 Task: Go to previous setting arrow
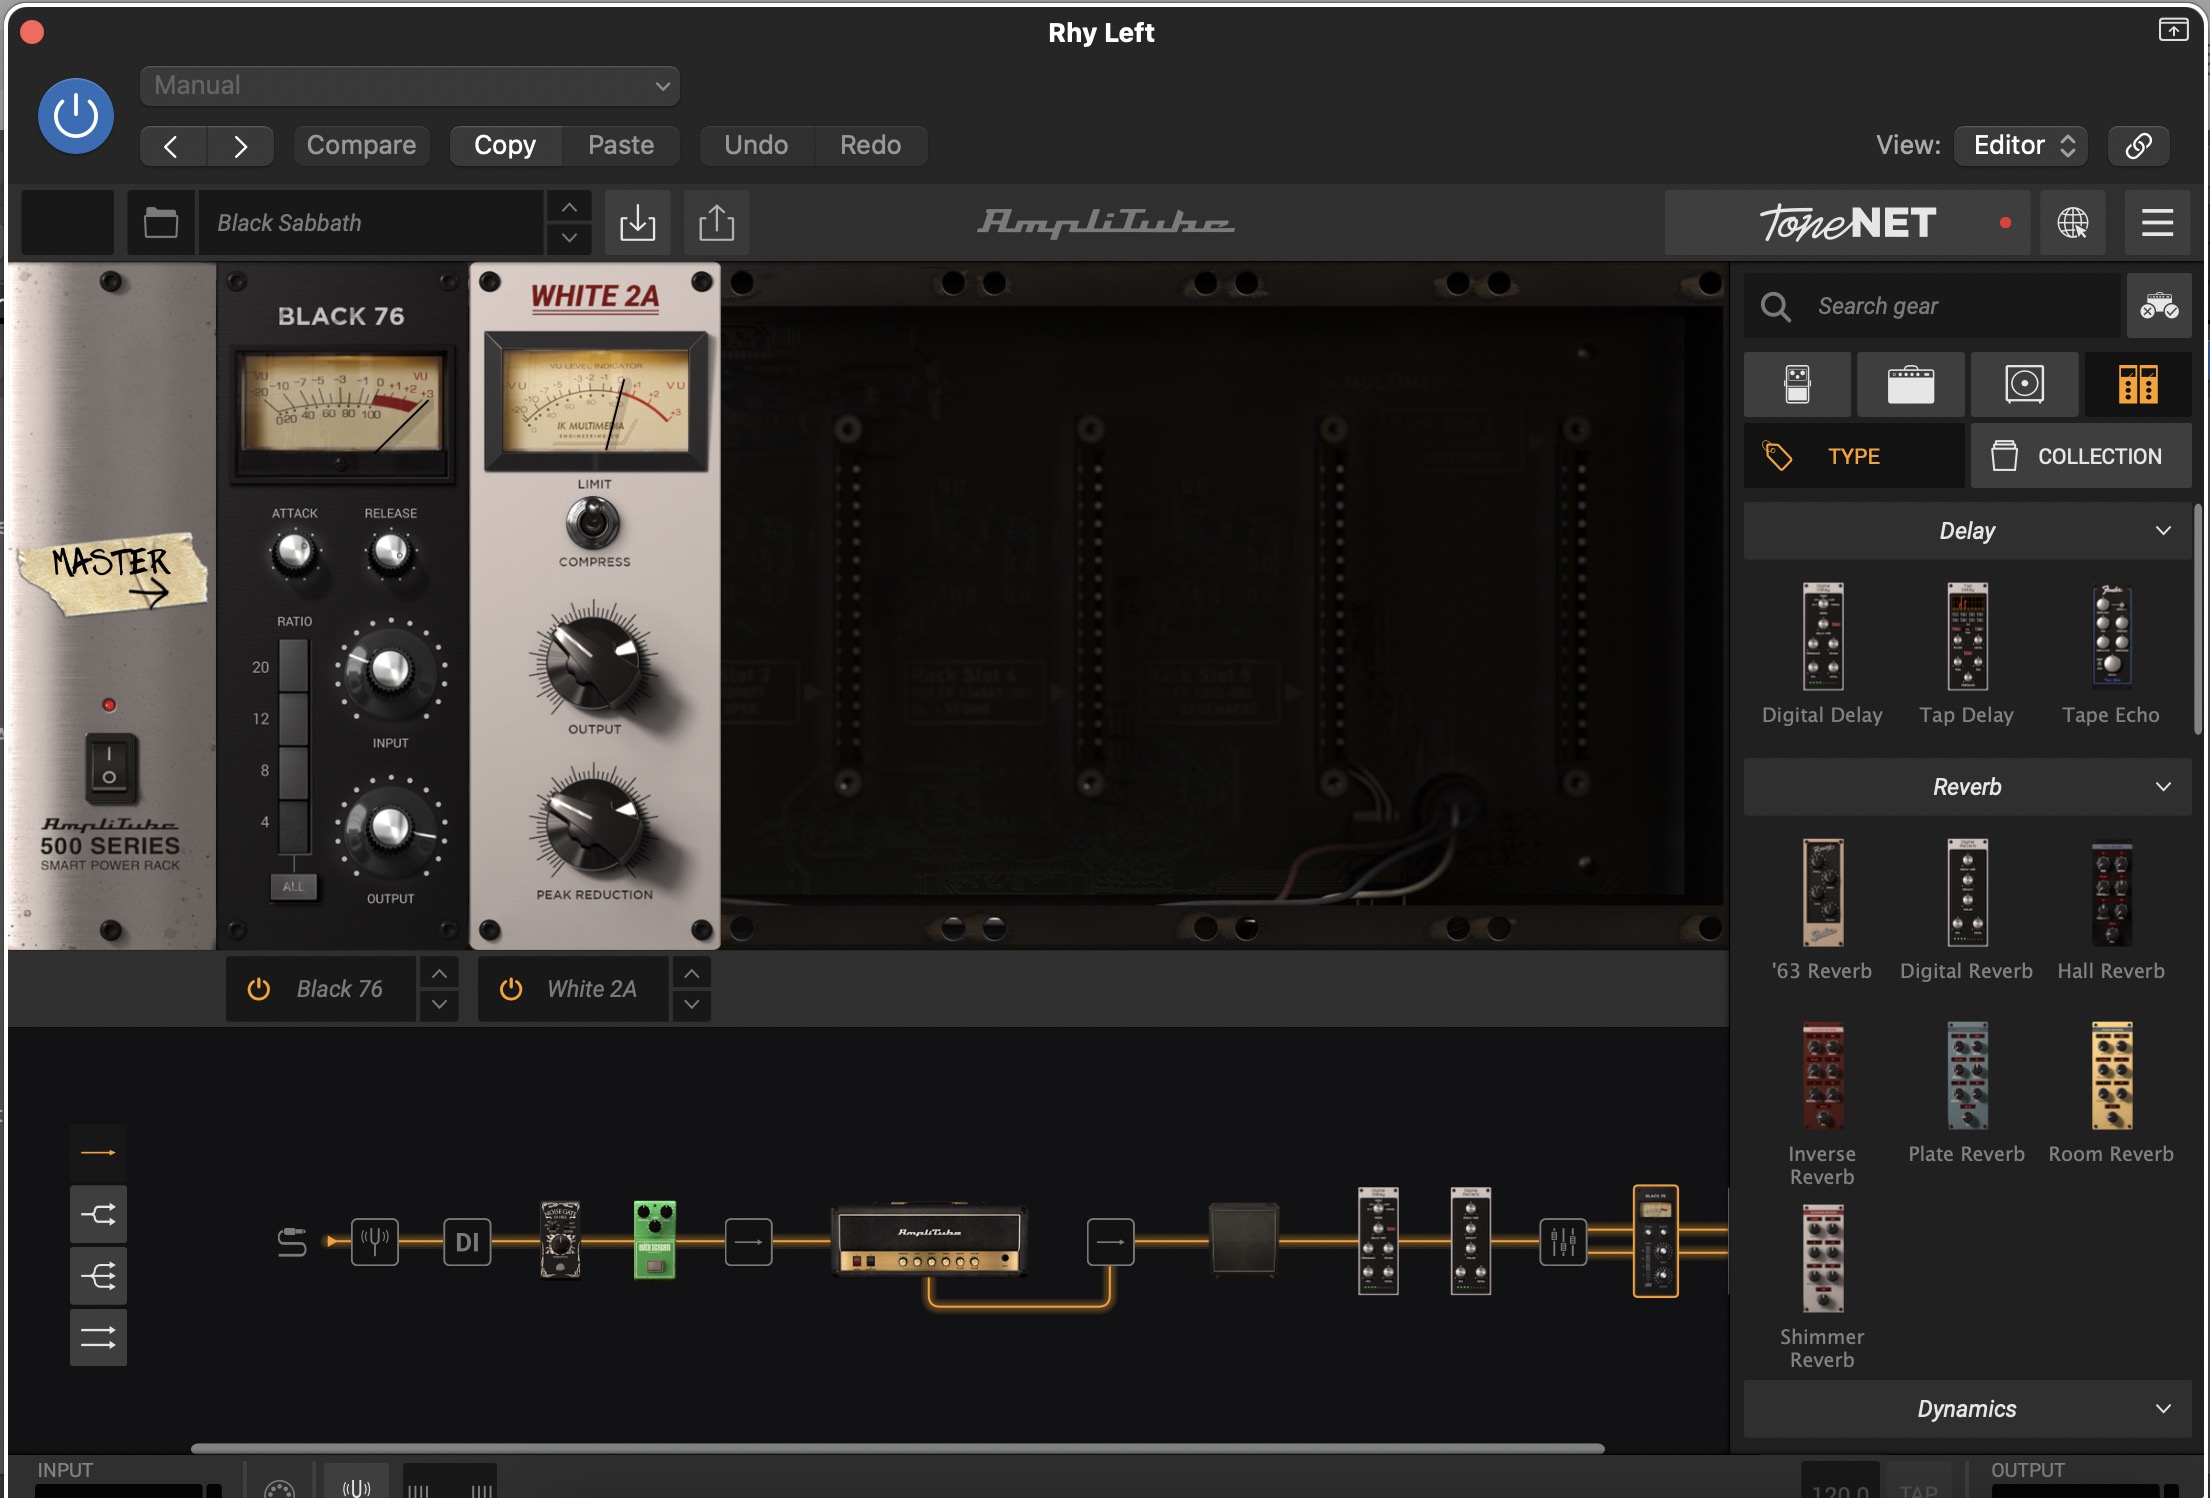click(x=172, y=146)
